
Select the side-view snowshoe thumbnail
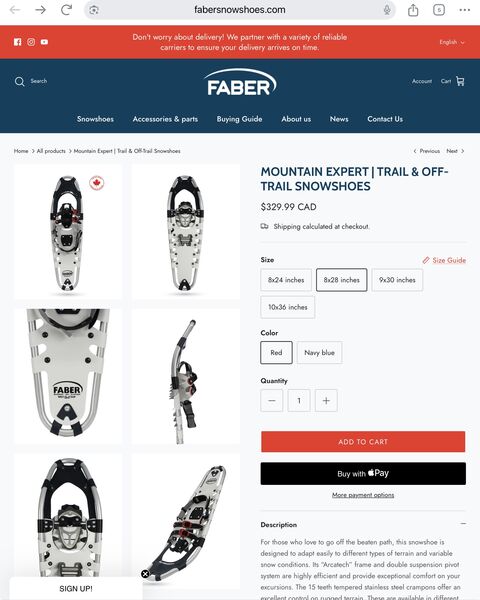(x=186, y=377)
